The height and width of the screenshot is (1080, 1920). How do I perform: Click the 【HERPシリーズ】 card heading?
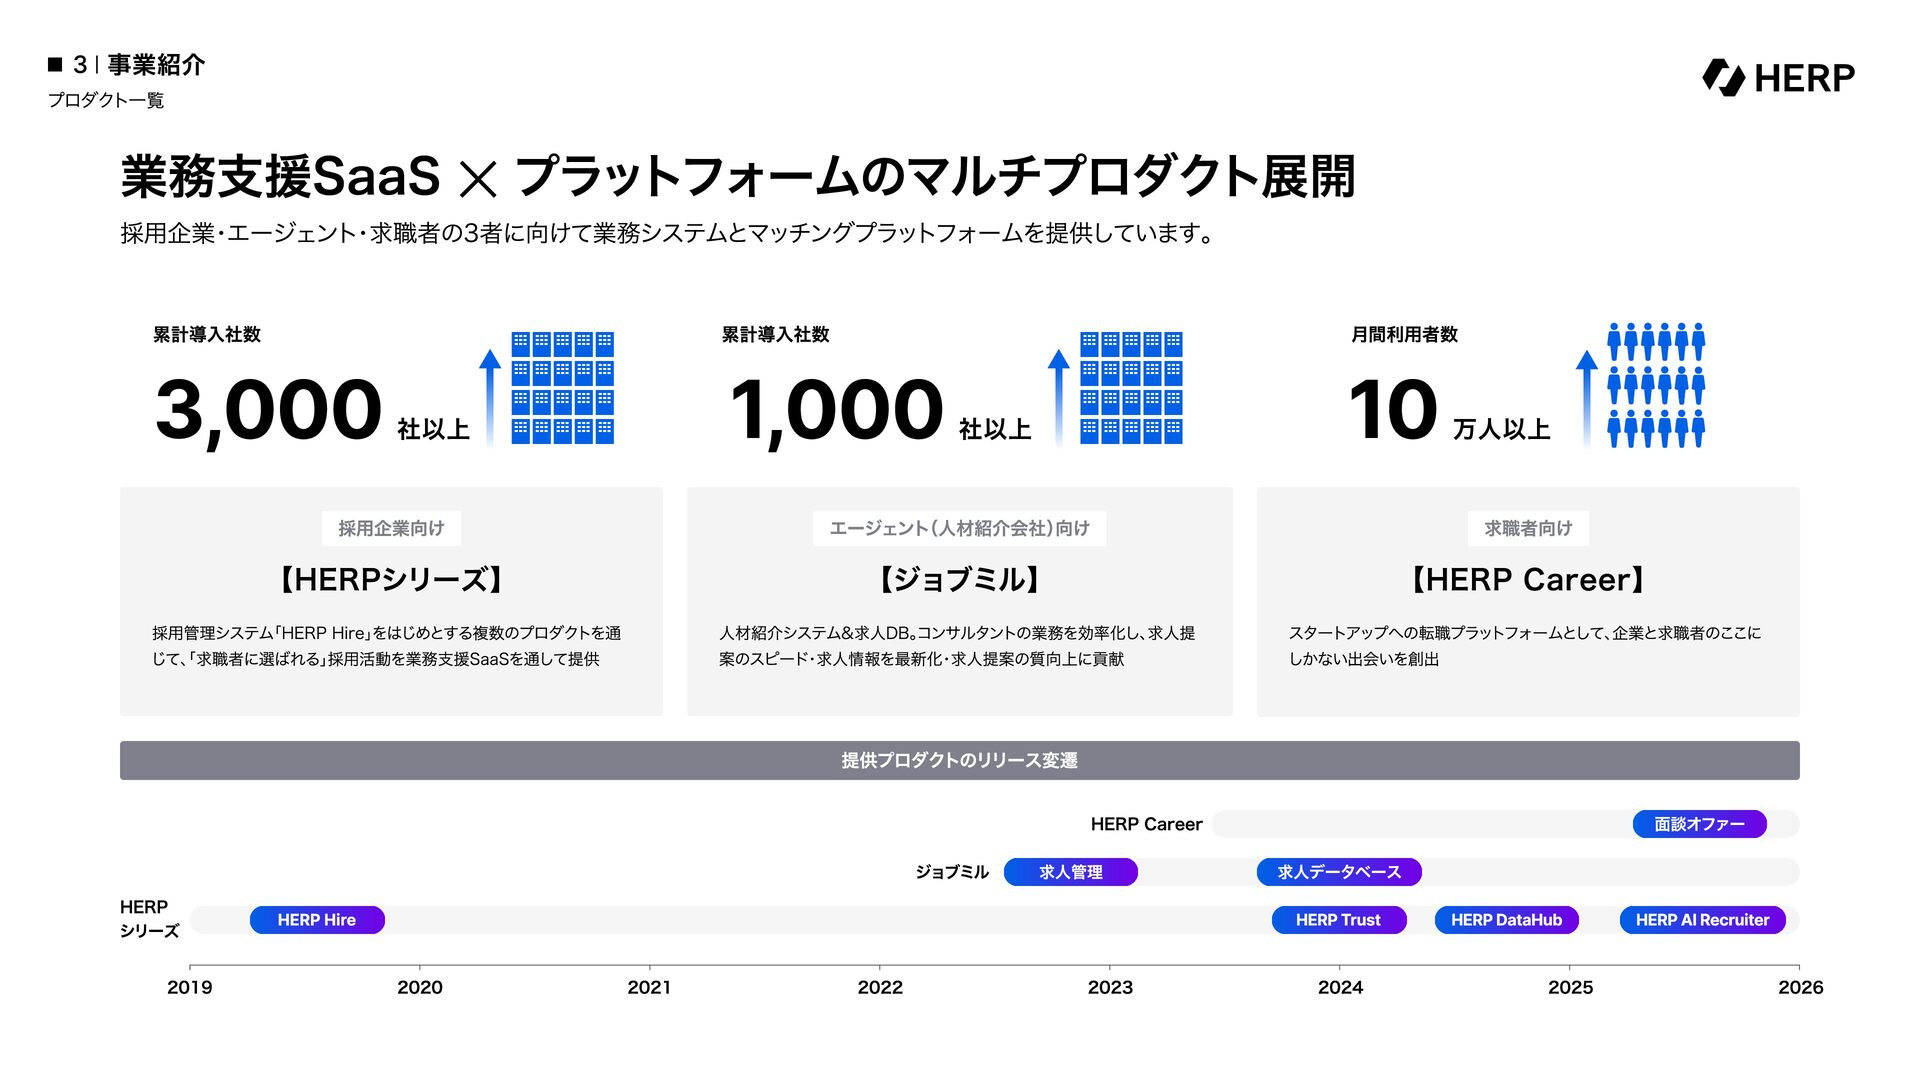click(x=391, y=580)
